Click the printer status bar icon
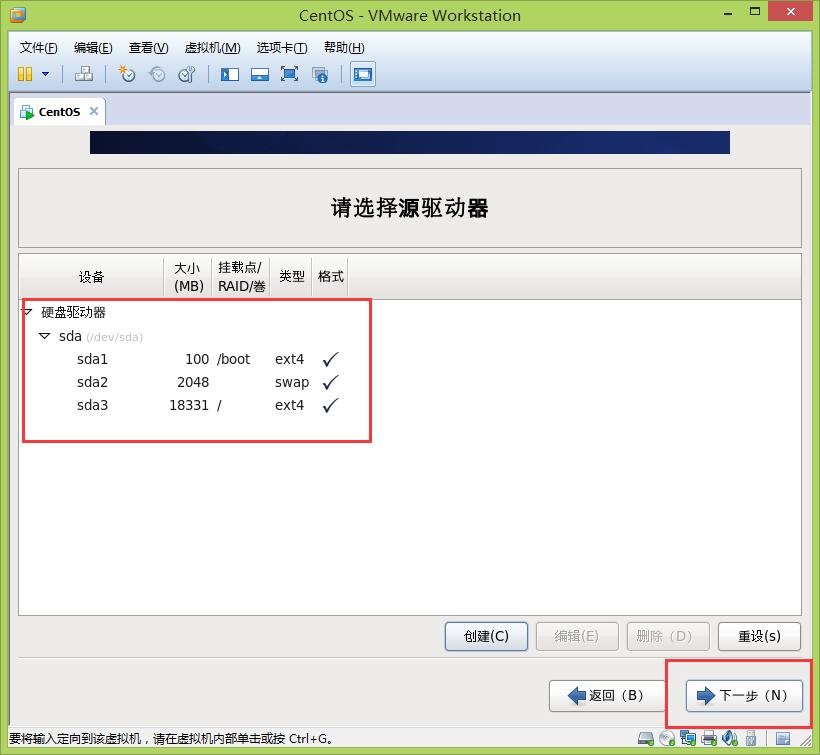The width and height of the screenshot is (820, 755). coord(709,740)
